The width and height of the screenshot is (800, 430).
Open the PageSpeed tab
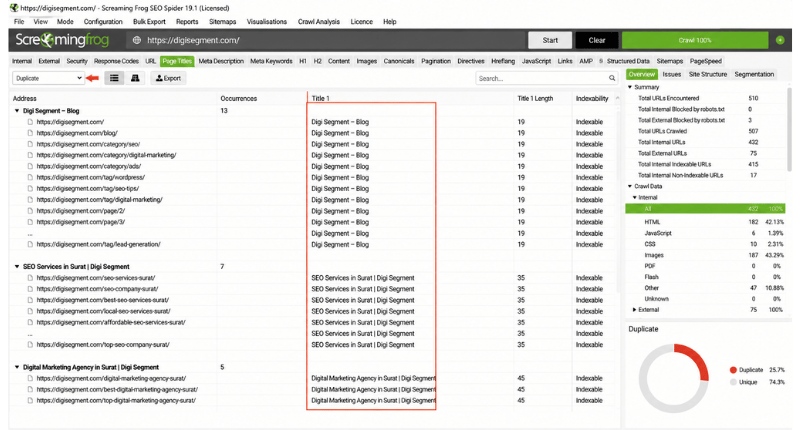point(706,61)
